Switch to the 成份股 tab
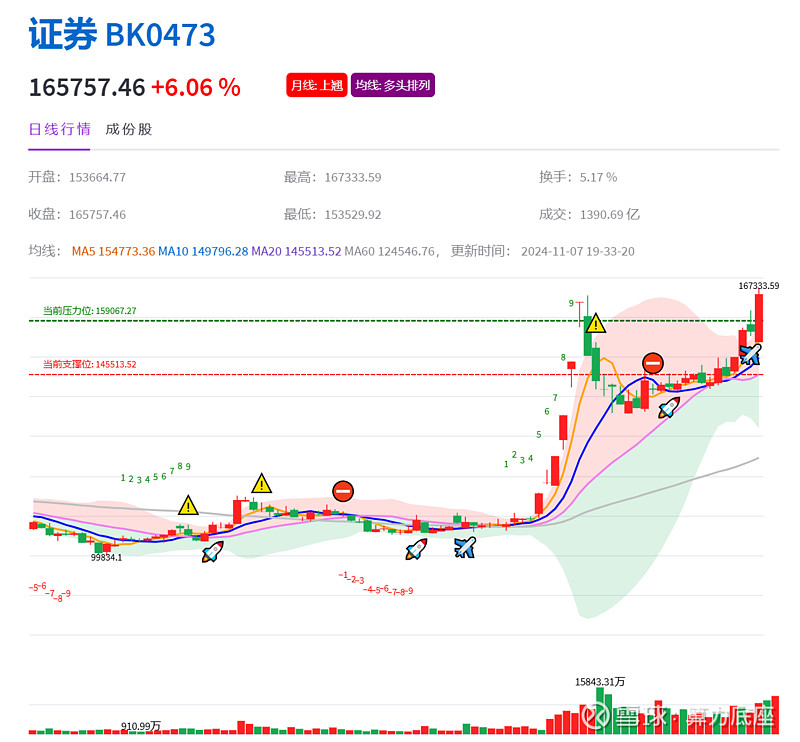The width and height of the screenshot is (800, 742). (129, 129)
